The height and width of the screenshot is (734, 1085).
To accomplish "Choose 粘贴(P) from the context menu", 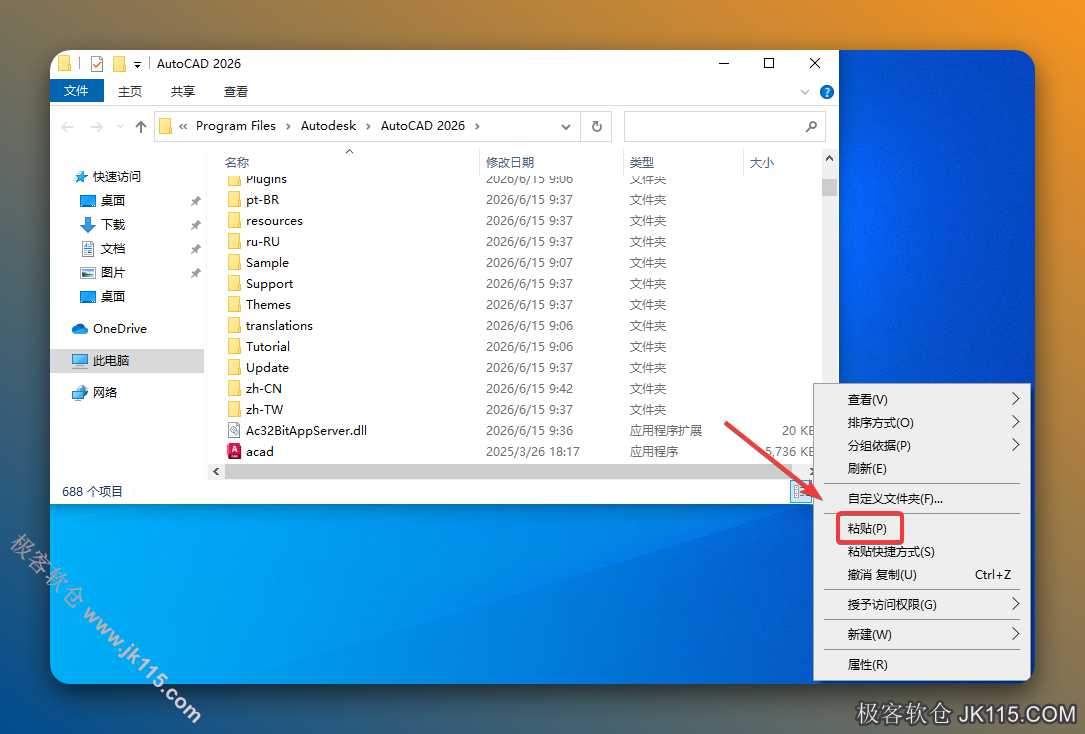I will click(922, 529).
